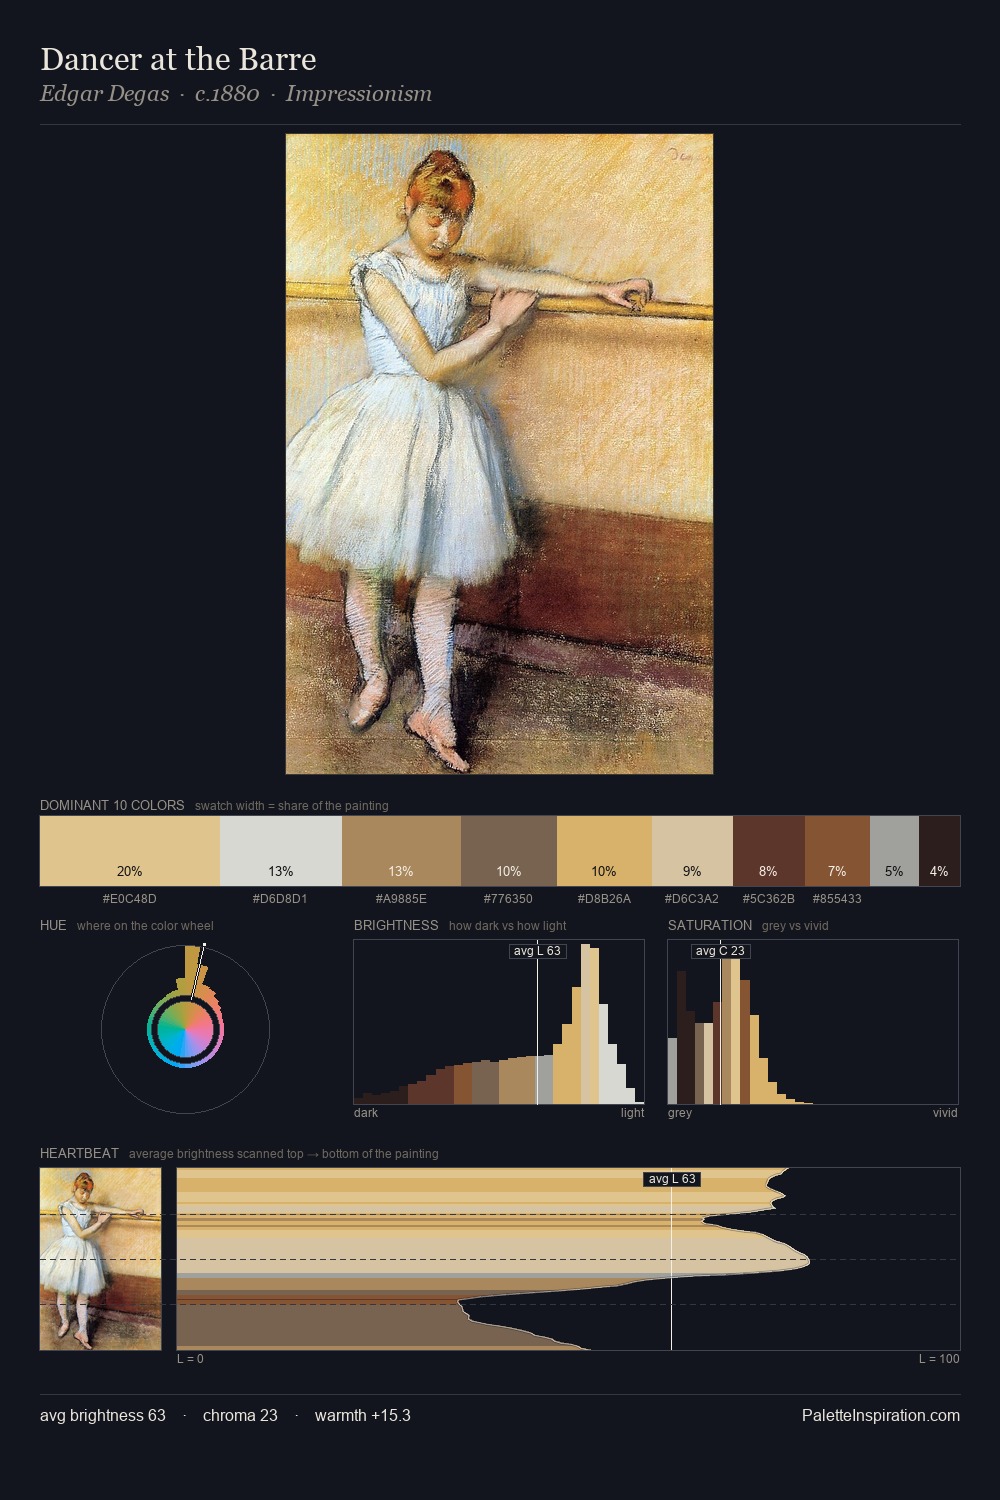Click the "dark" axis label

366,1113
